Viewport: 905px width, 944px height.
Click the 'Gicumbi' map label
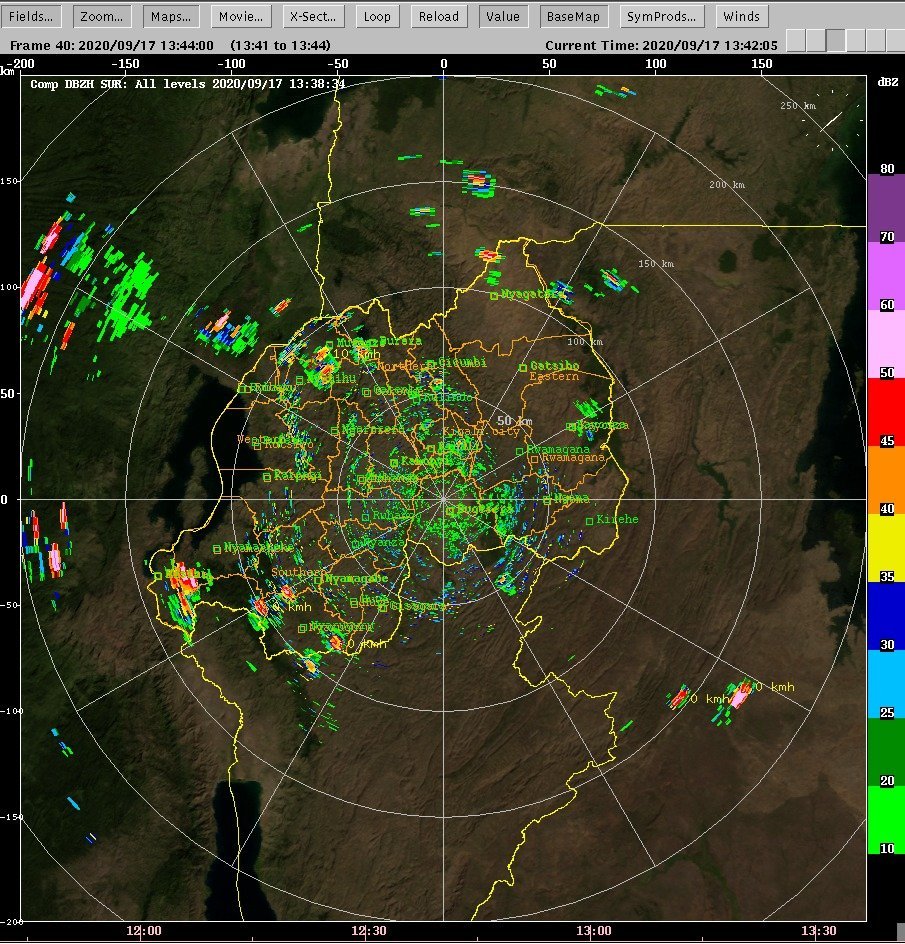[x=462, y=362]
